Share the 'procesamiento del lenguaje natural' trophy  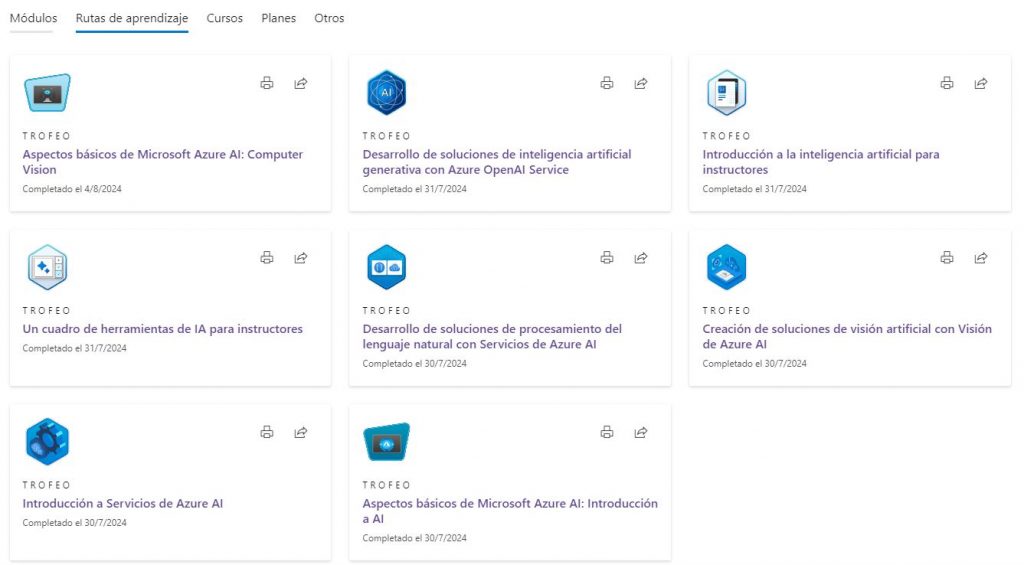(641, 258)
